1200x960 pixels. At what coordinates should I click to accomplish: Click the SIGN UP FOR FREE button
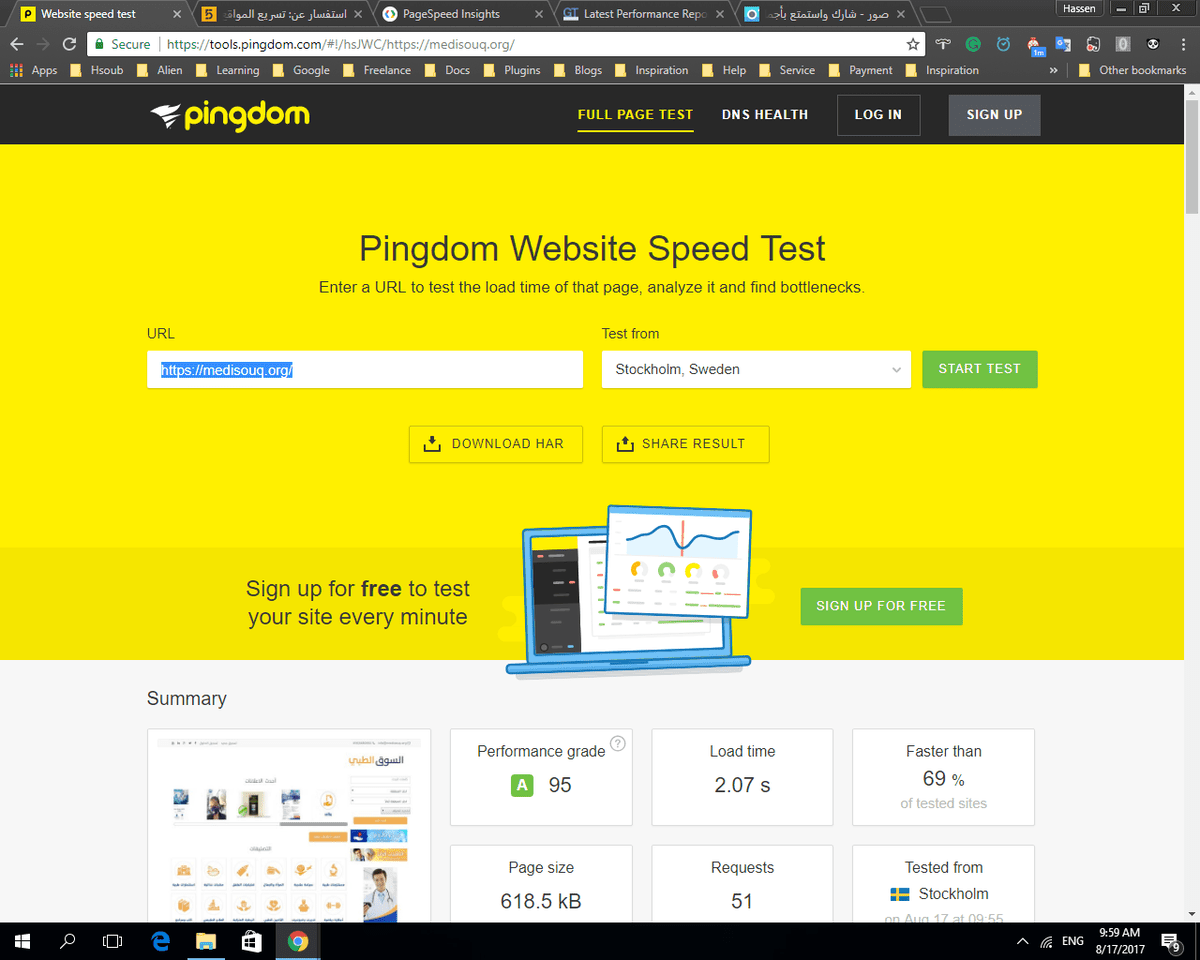[881, 606]
